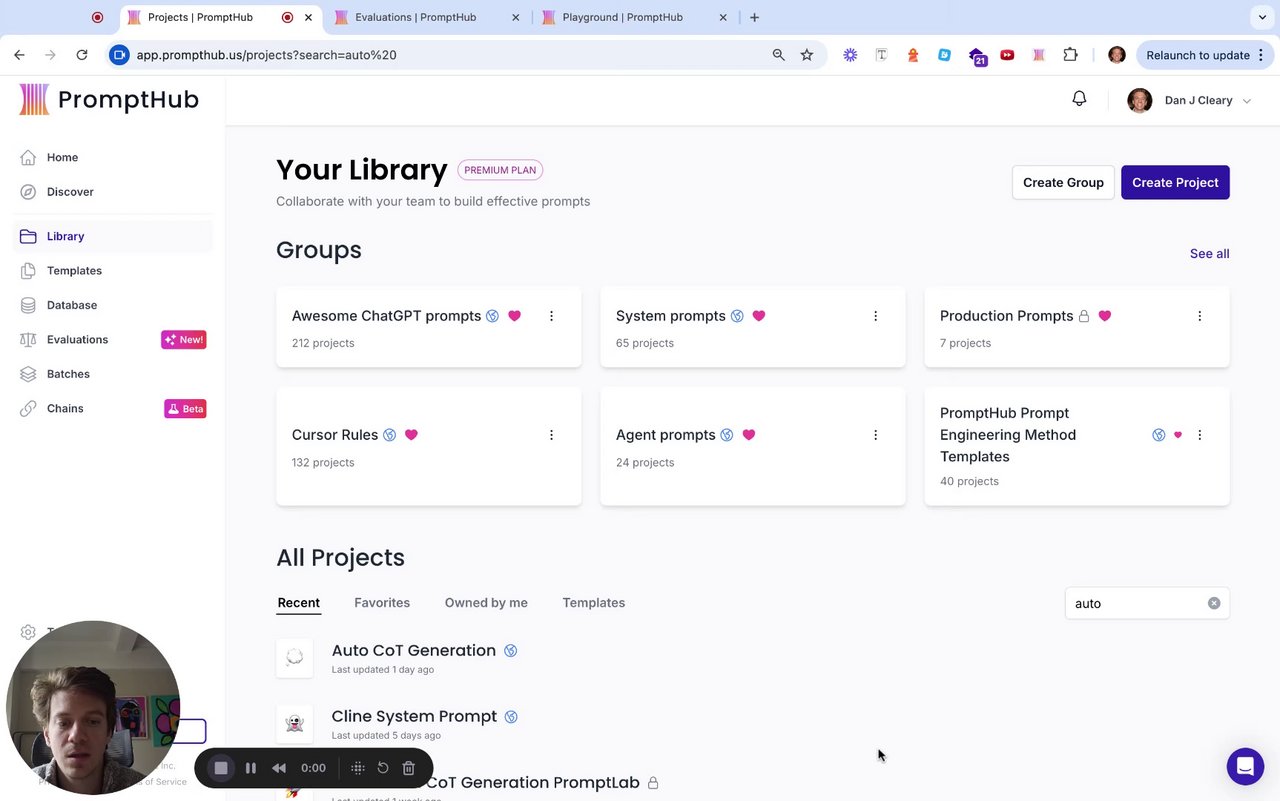1280x801 pixels.
Task: Stop the screen recording
Action: [221, 768]
